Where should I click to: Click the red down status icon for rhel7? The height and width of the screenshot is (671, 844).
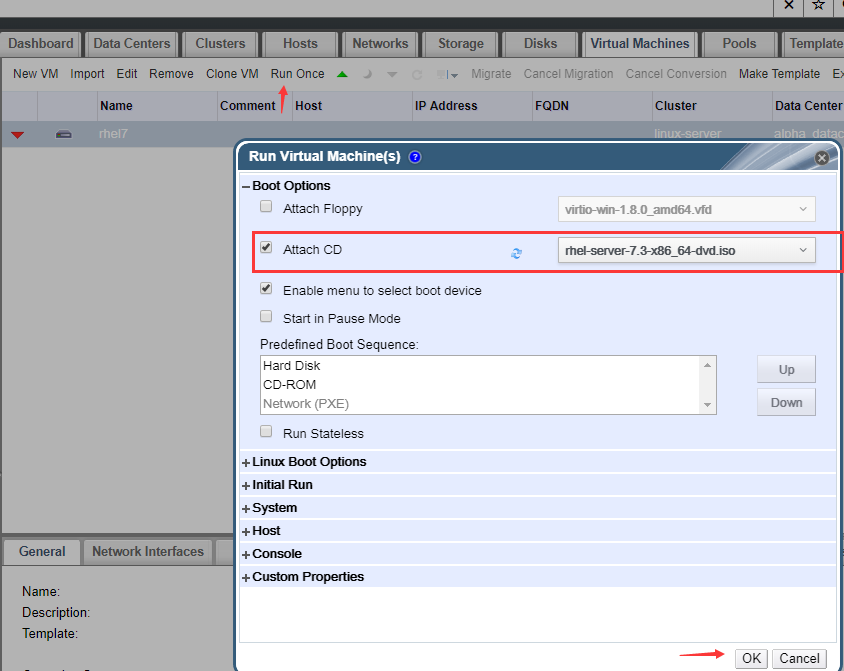pos(18,135)
